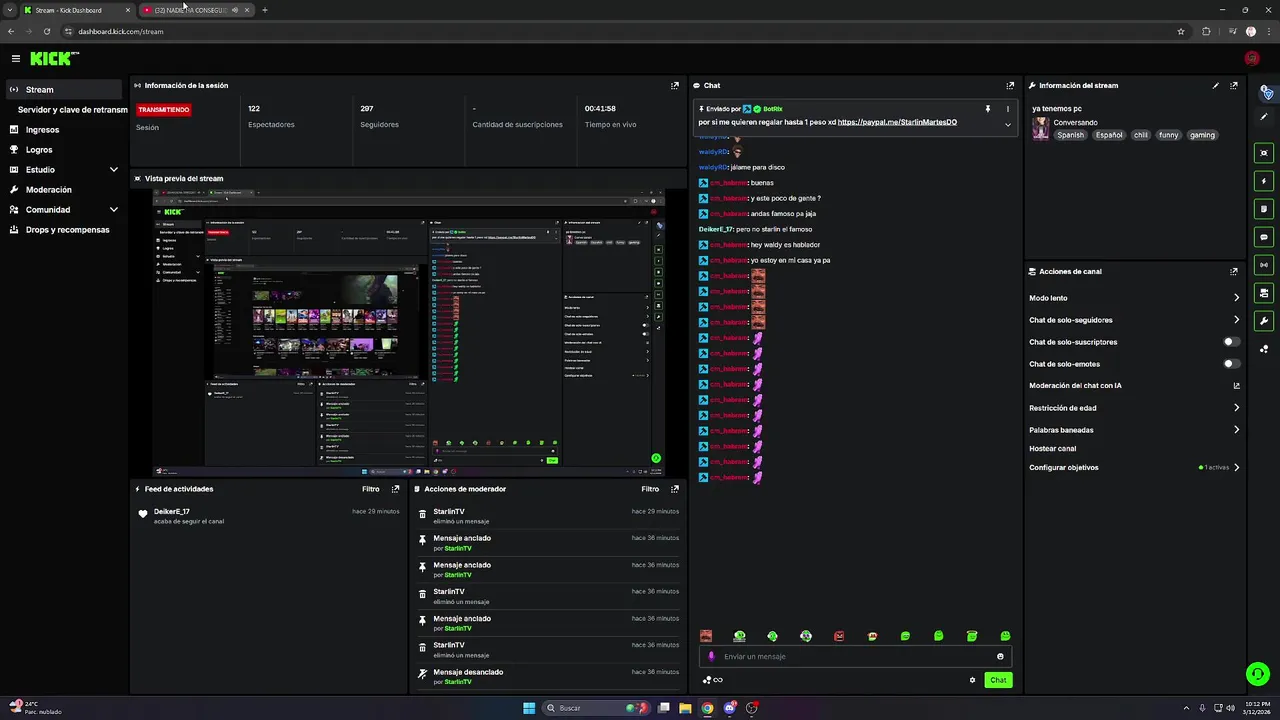This screenshot has height=720, width=1280.
Task: Pop out the Acciones de moderador panel
Action: point(675,490)
